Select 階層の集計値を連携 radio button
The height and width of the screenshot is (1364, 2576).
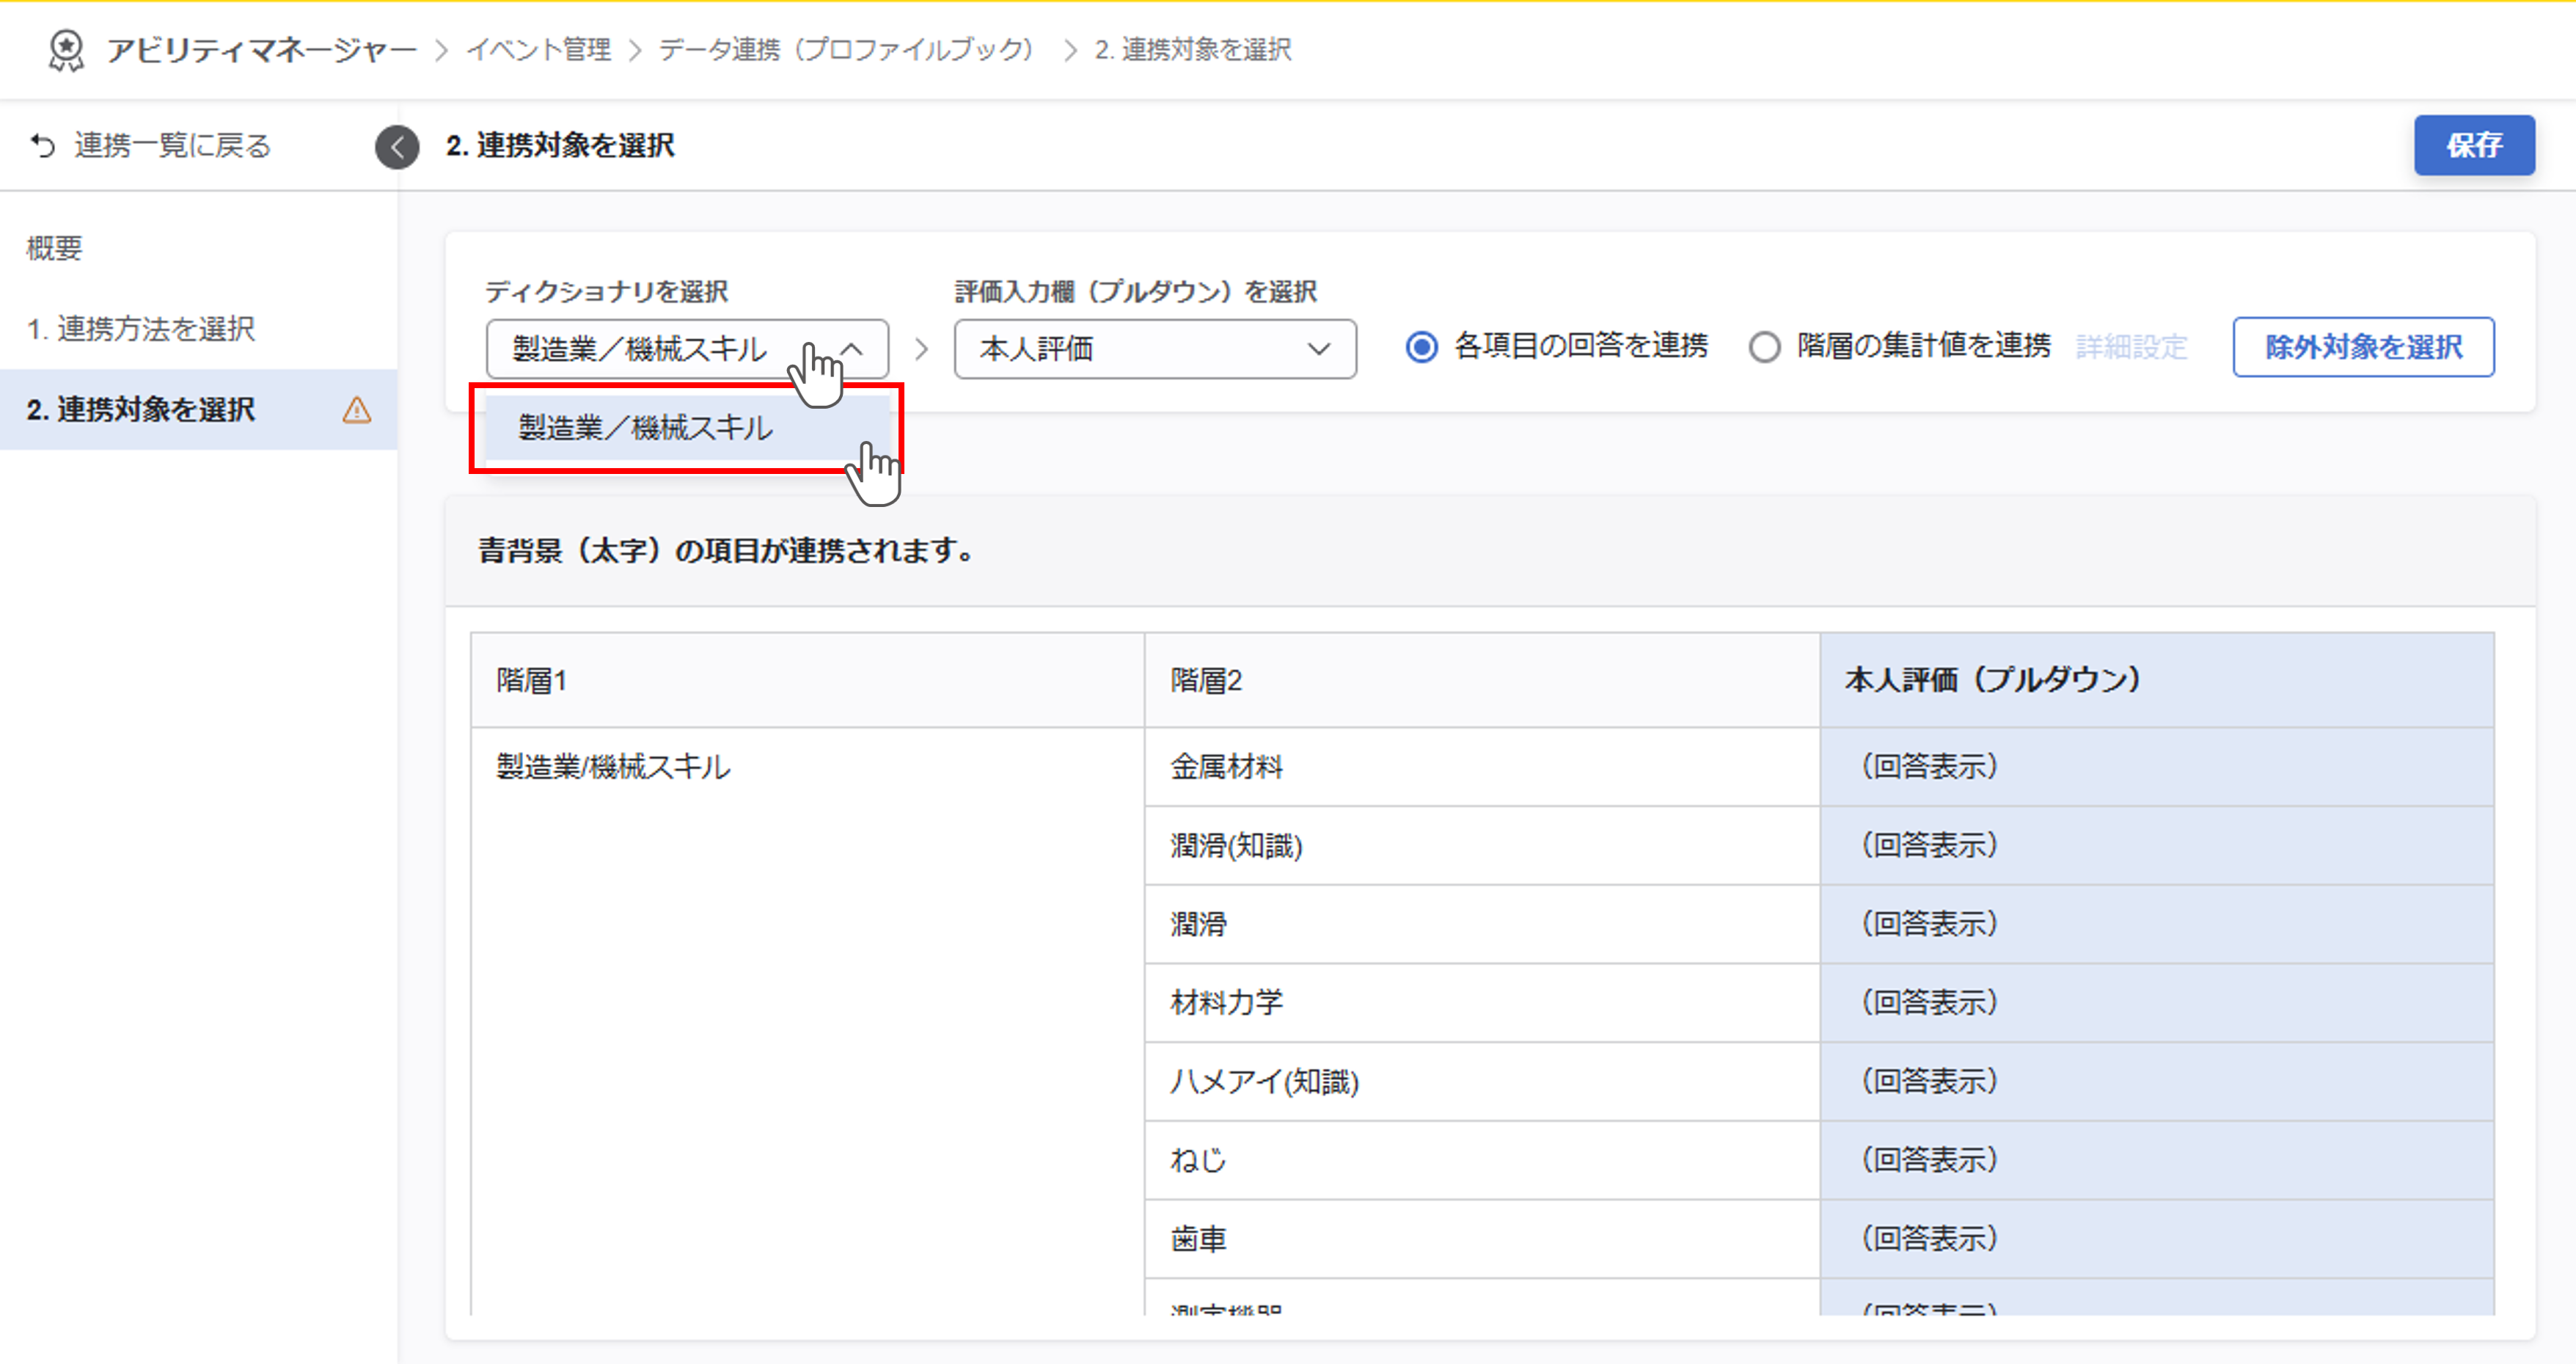[1764, 347]
